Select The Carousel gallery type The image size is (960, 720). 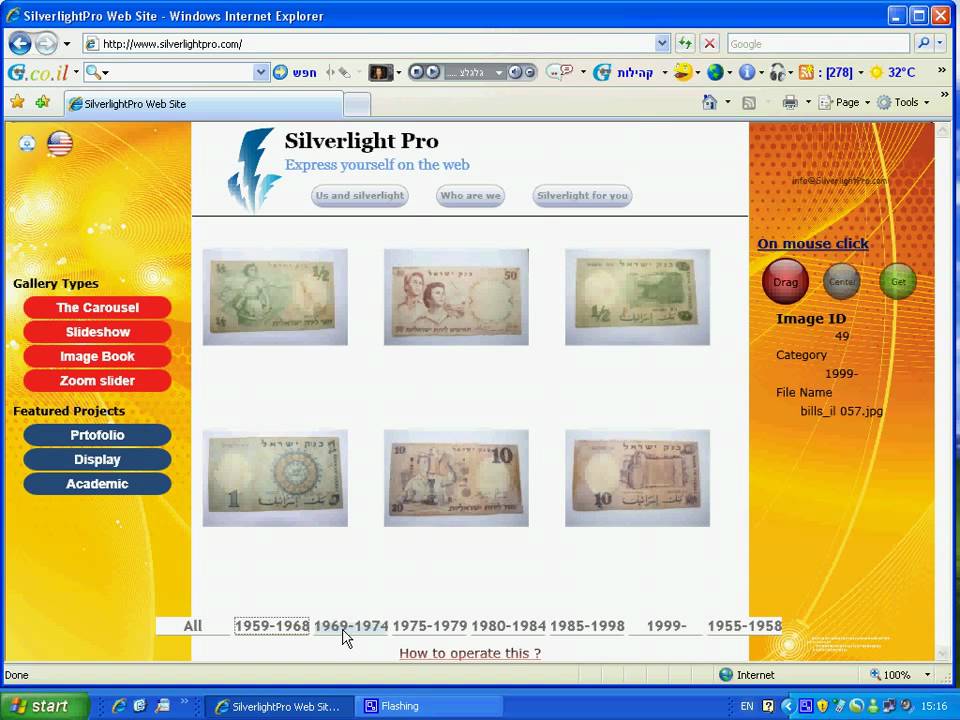point(97,307)
